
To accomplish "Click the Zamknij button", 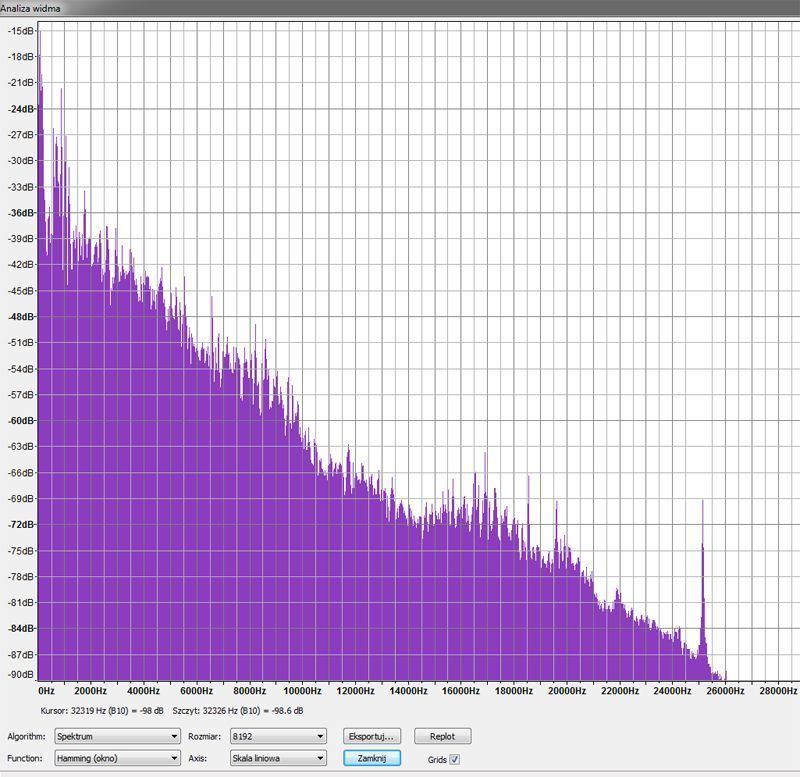I will coord(371,758).
